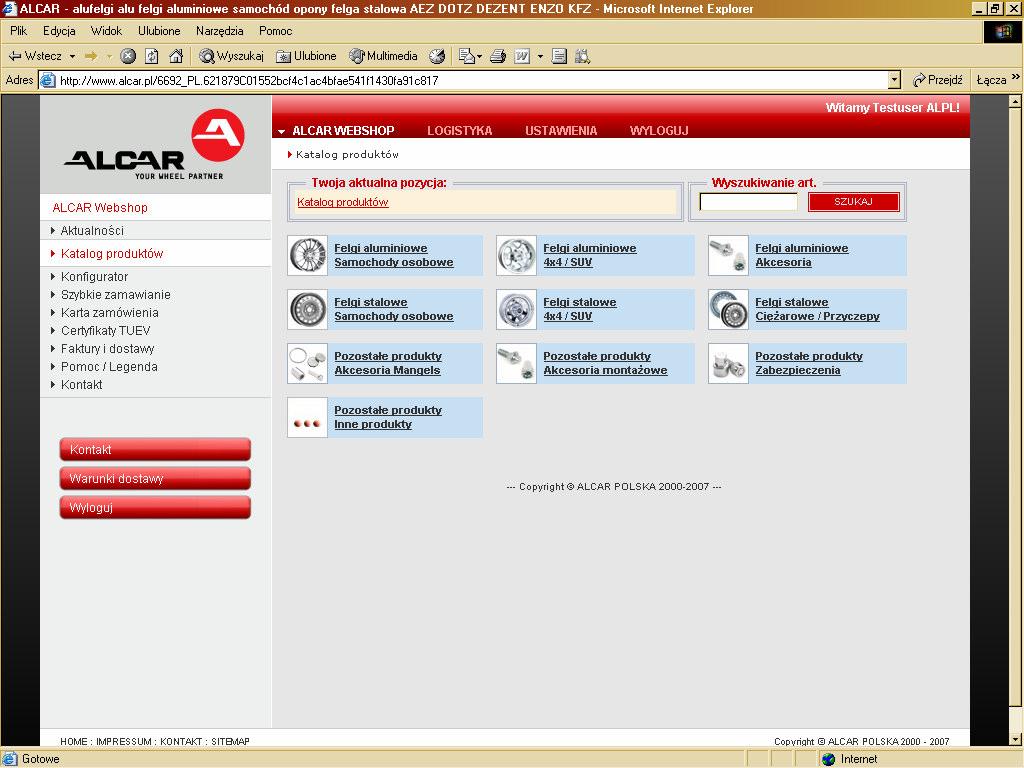1024x768 pixels.
Task: Open the Certyfikaty TUEV sidebar link
Action: 105,330
